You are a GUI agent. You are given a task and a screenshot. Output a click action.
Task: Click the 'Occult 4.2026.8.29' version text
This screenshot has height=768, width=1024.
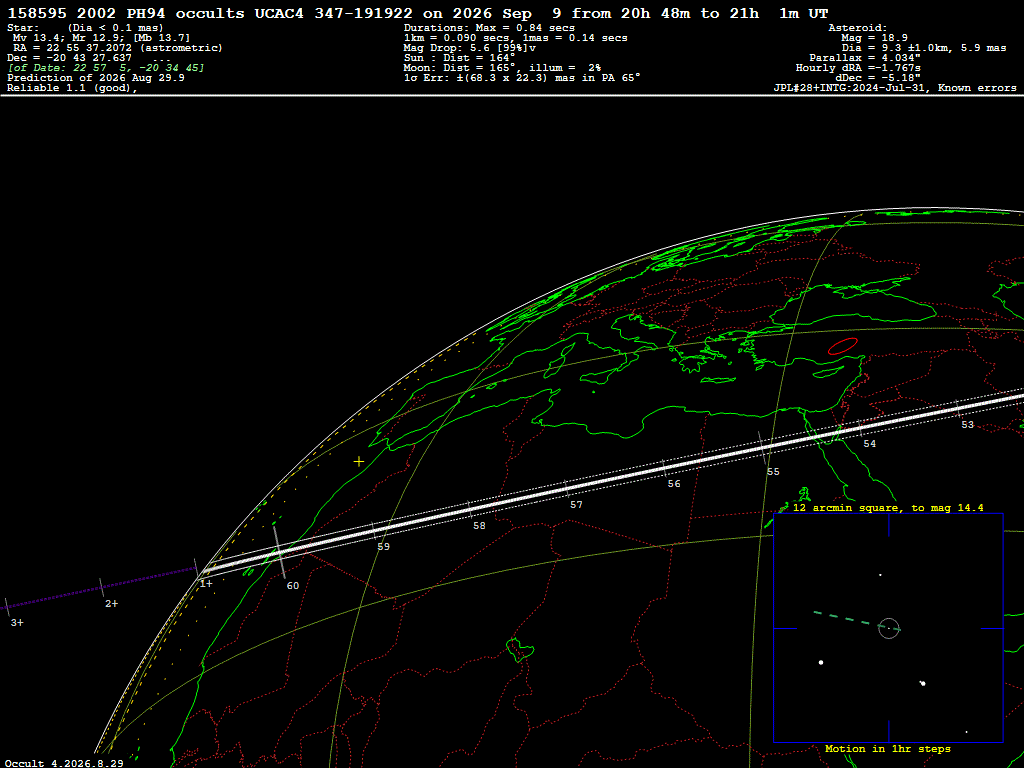64,763
